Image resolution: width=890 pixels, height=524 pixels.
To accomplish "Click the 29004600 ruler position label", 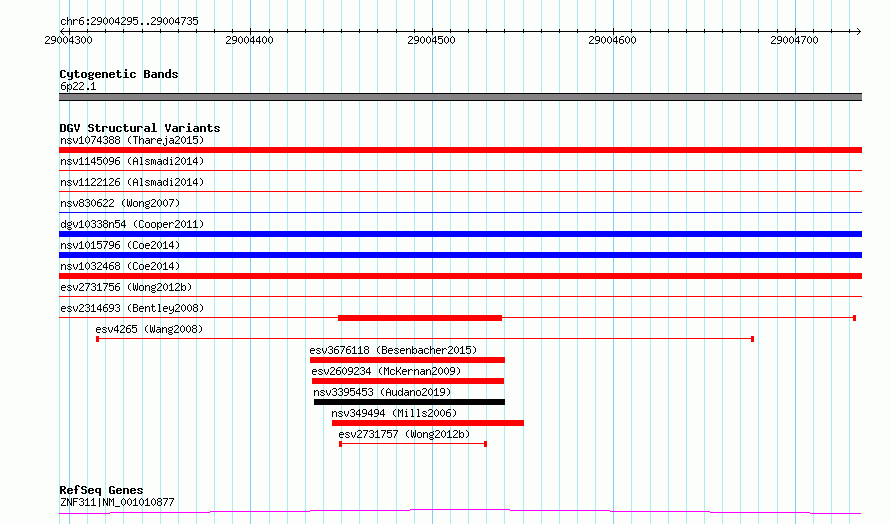I will point(612,40).
